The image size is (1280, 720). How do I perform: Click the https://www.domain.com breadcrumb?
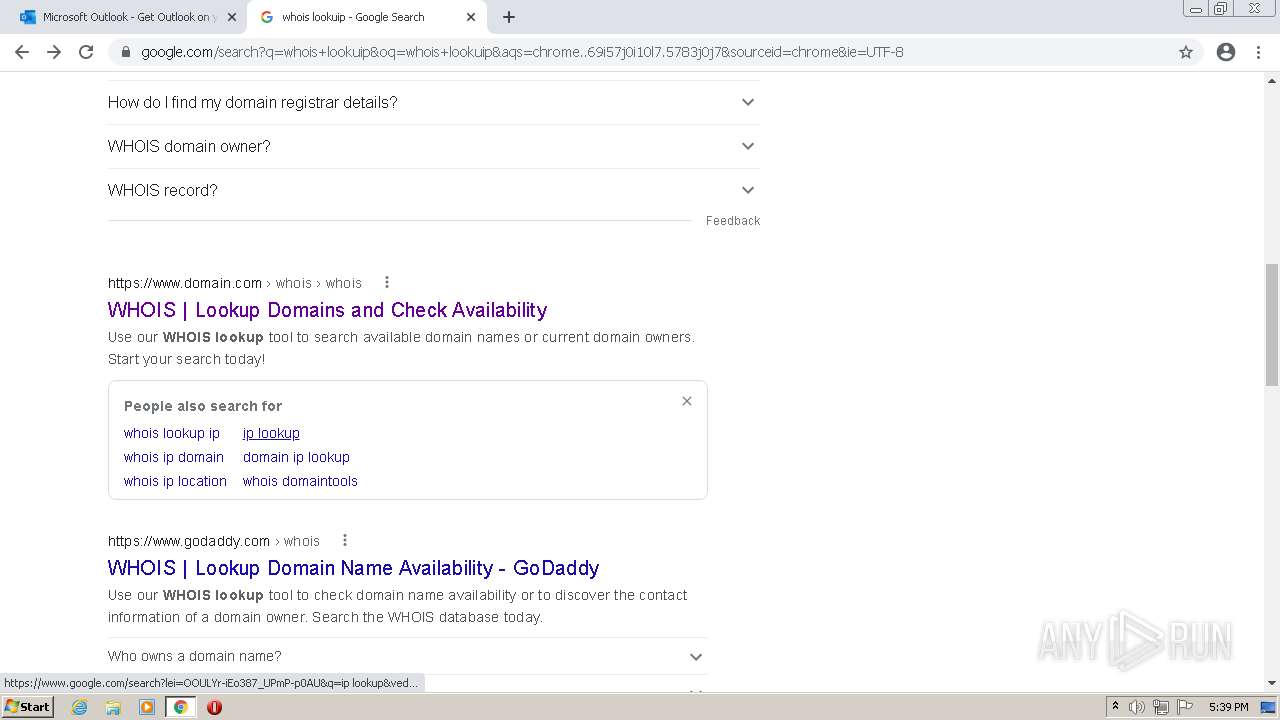point(185,283)
